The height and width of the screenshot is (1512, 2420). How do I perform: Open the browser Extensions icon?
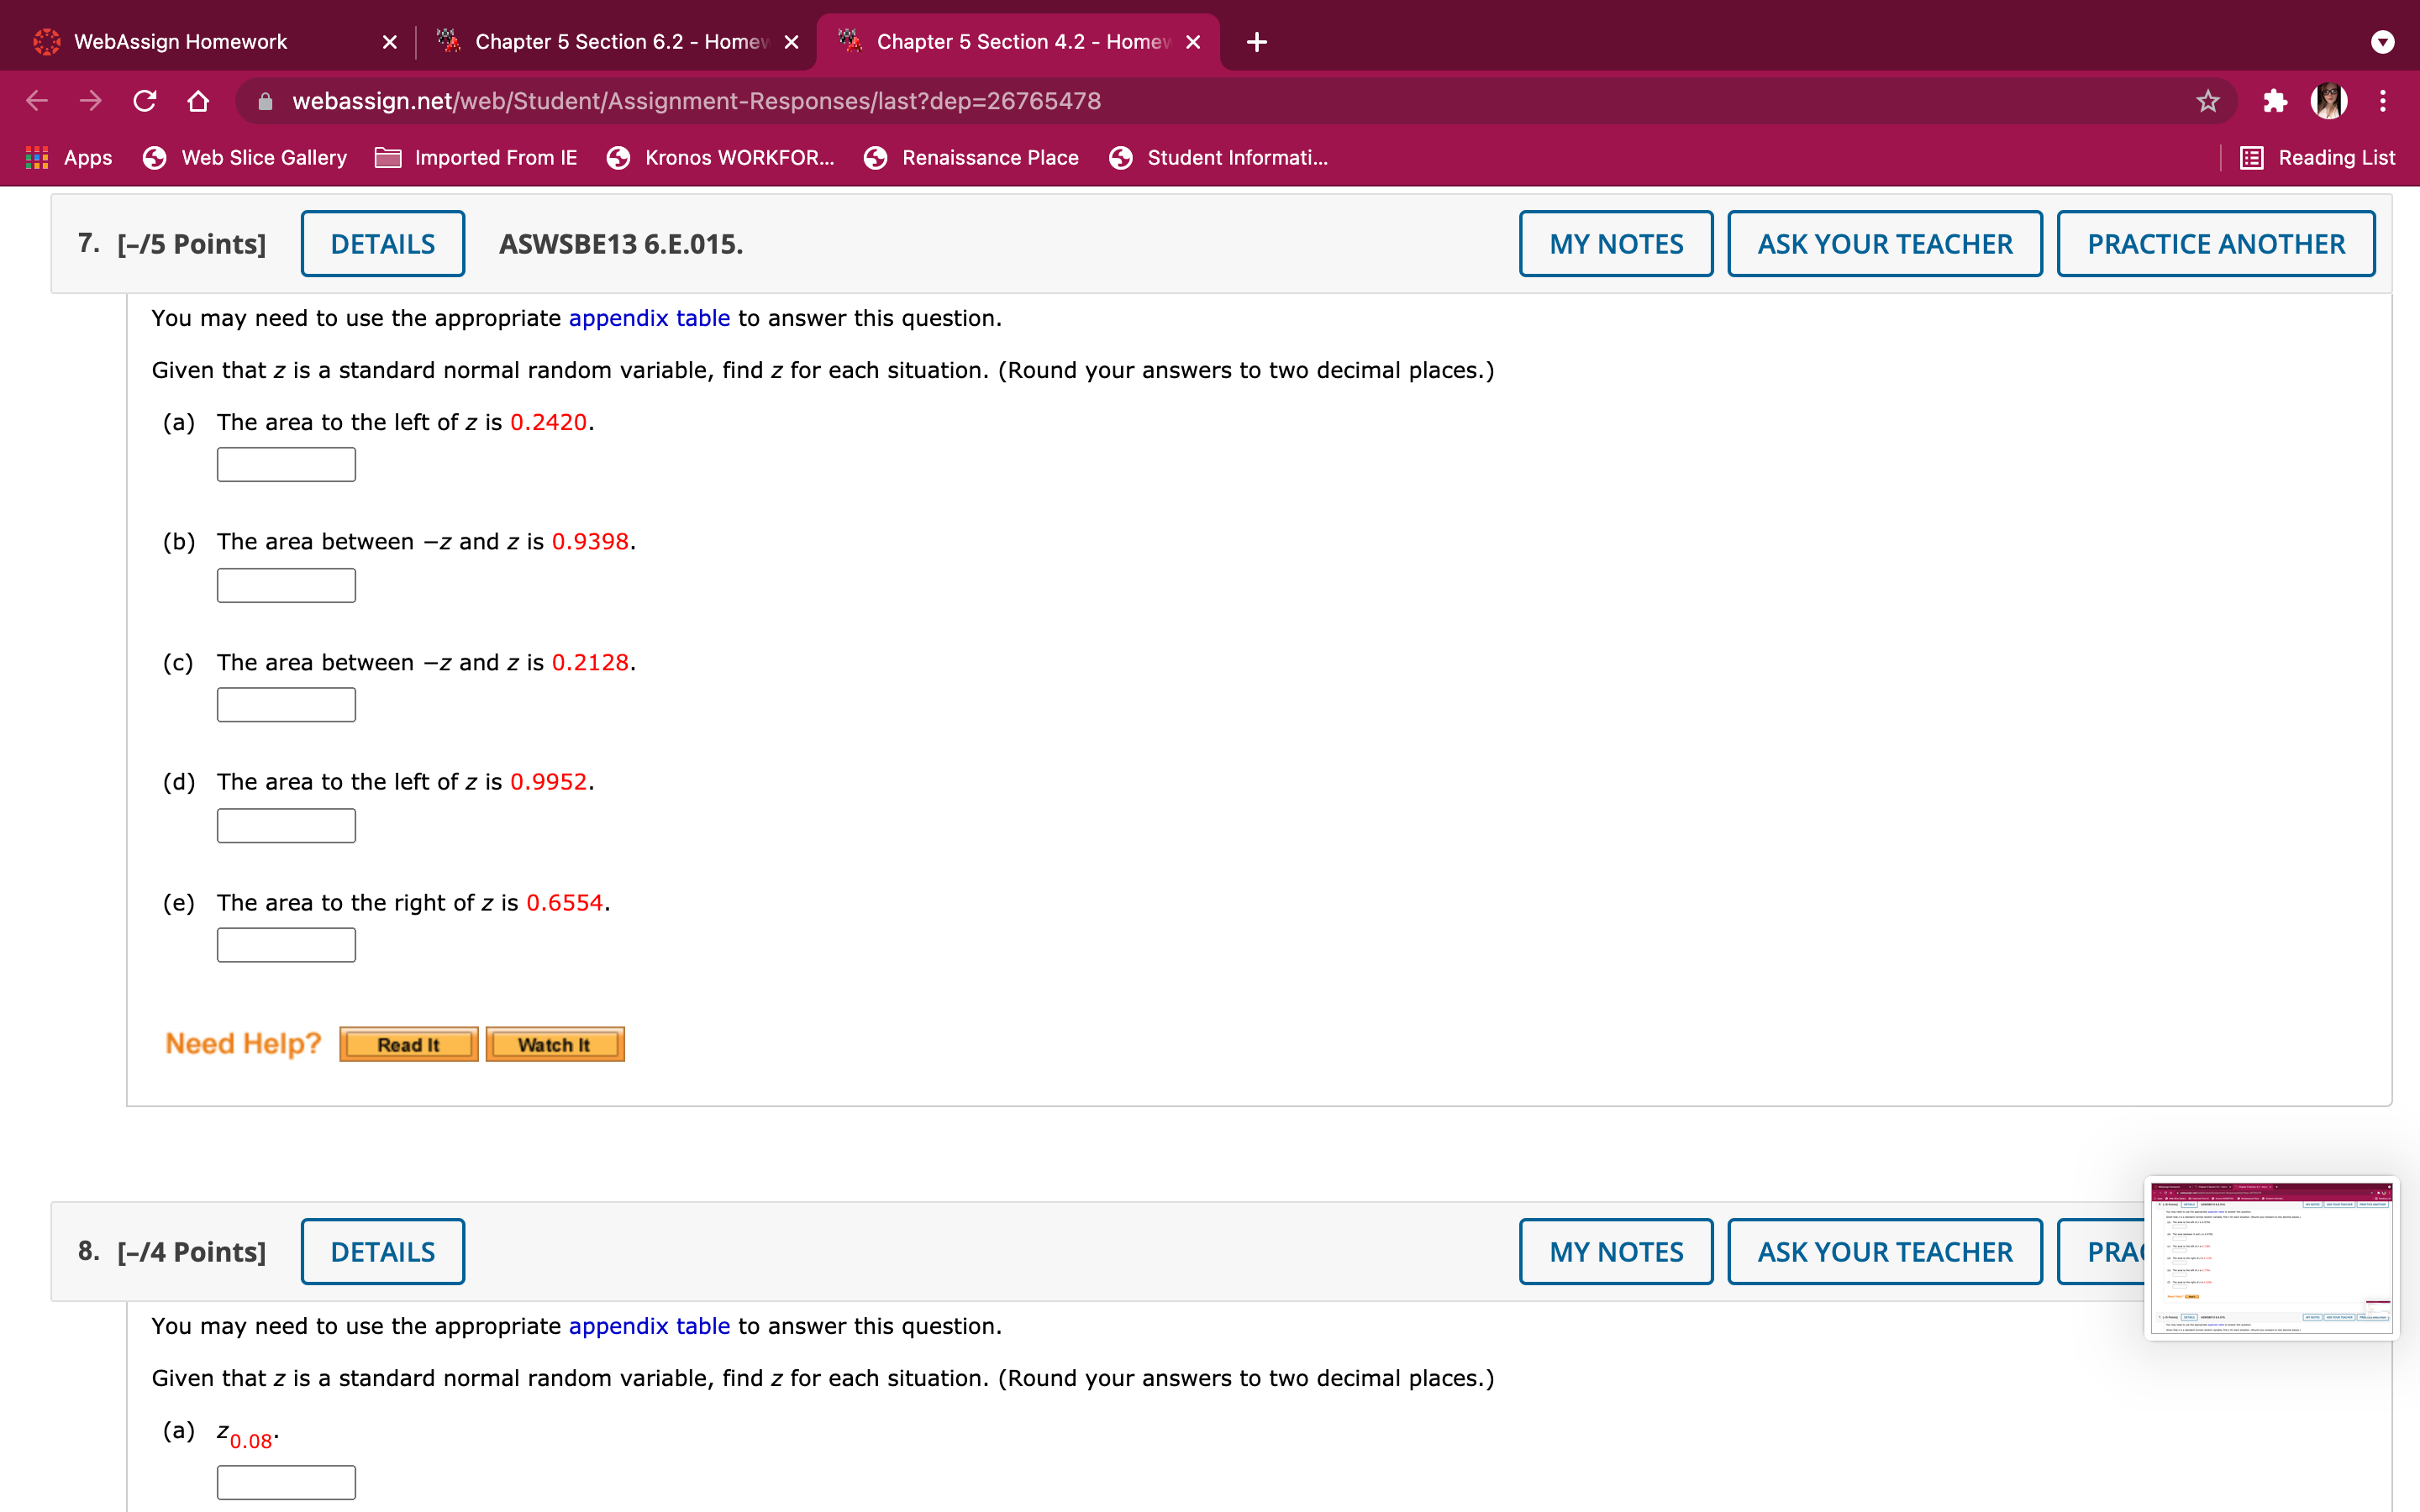[2275, 100]
